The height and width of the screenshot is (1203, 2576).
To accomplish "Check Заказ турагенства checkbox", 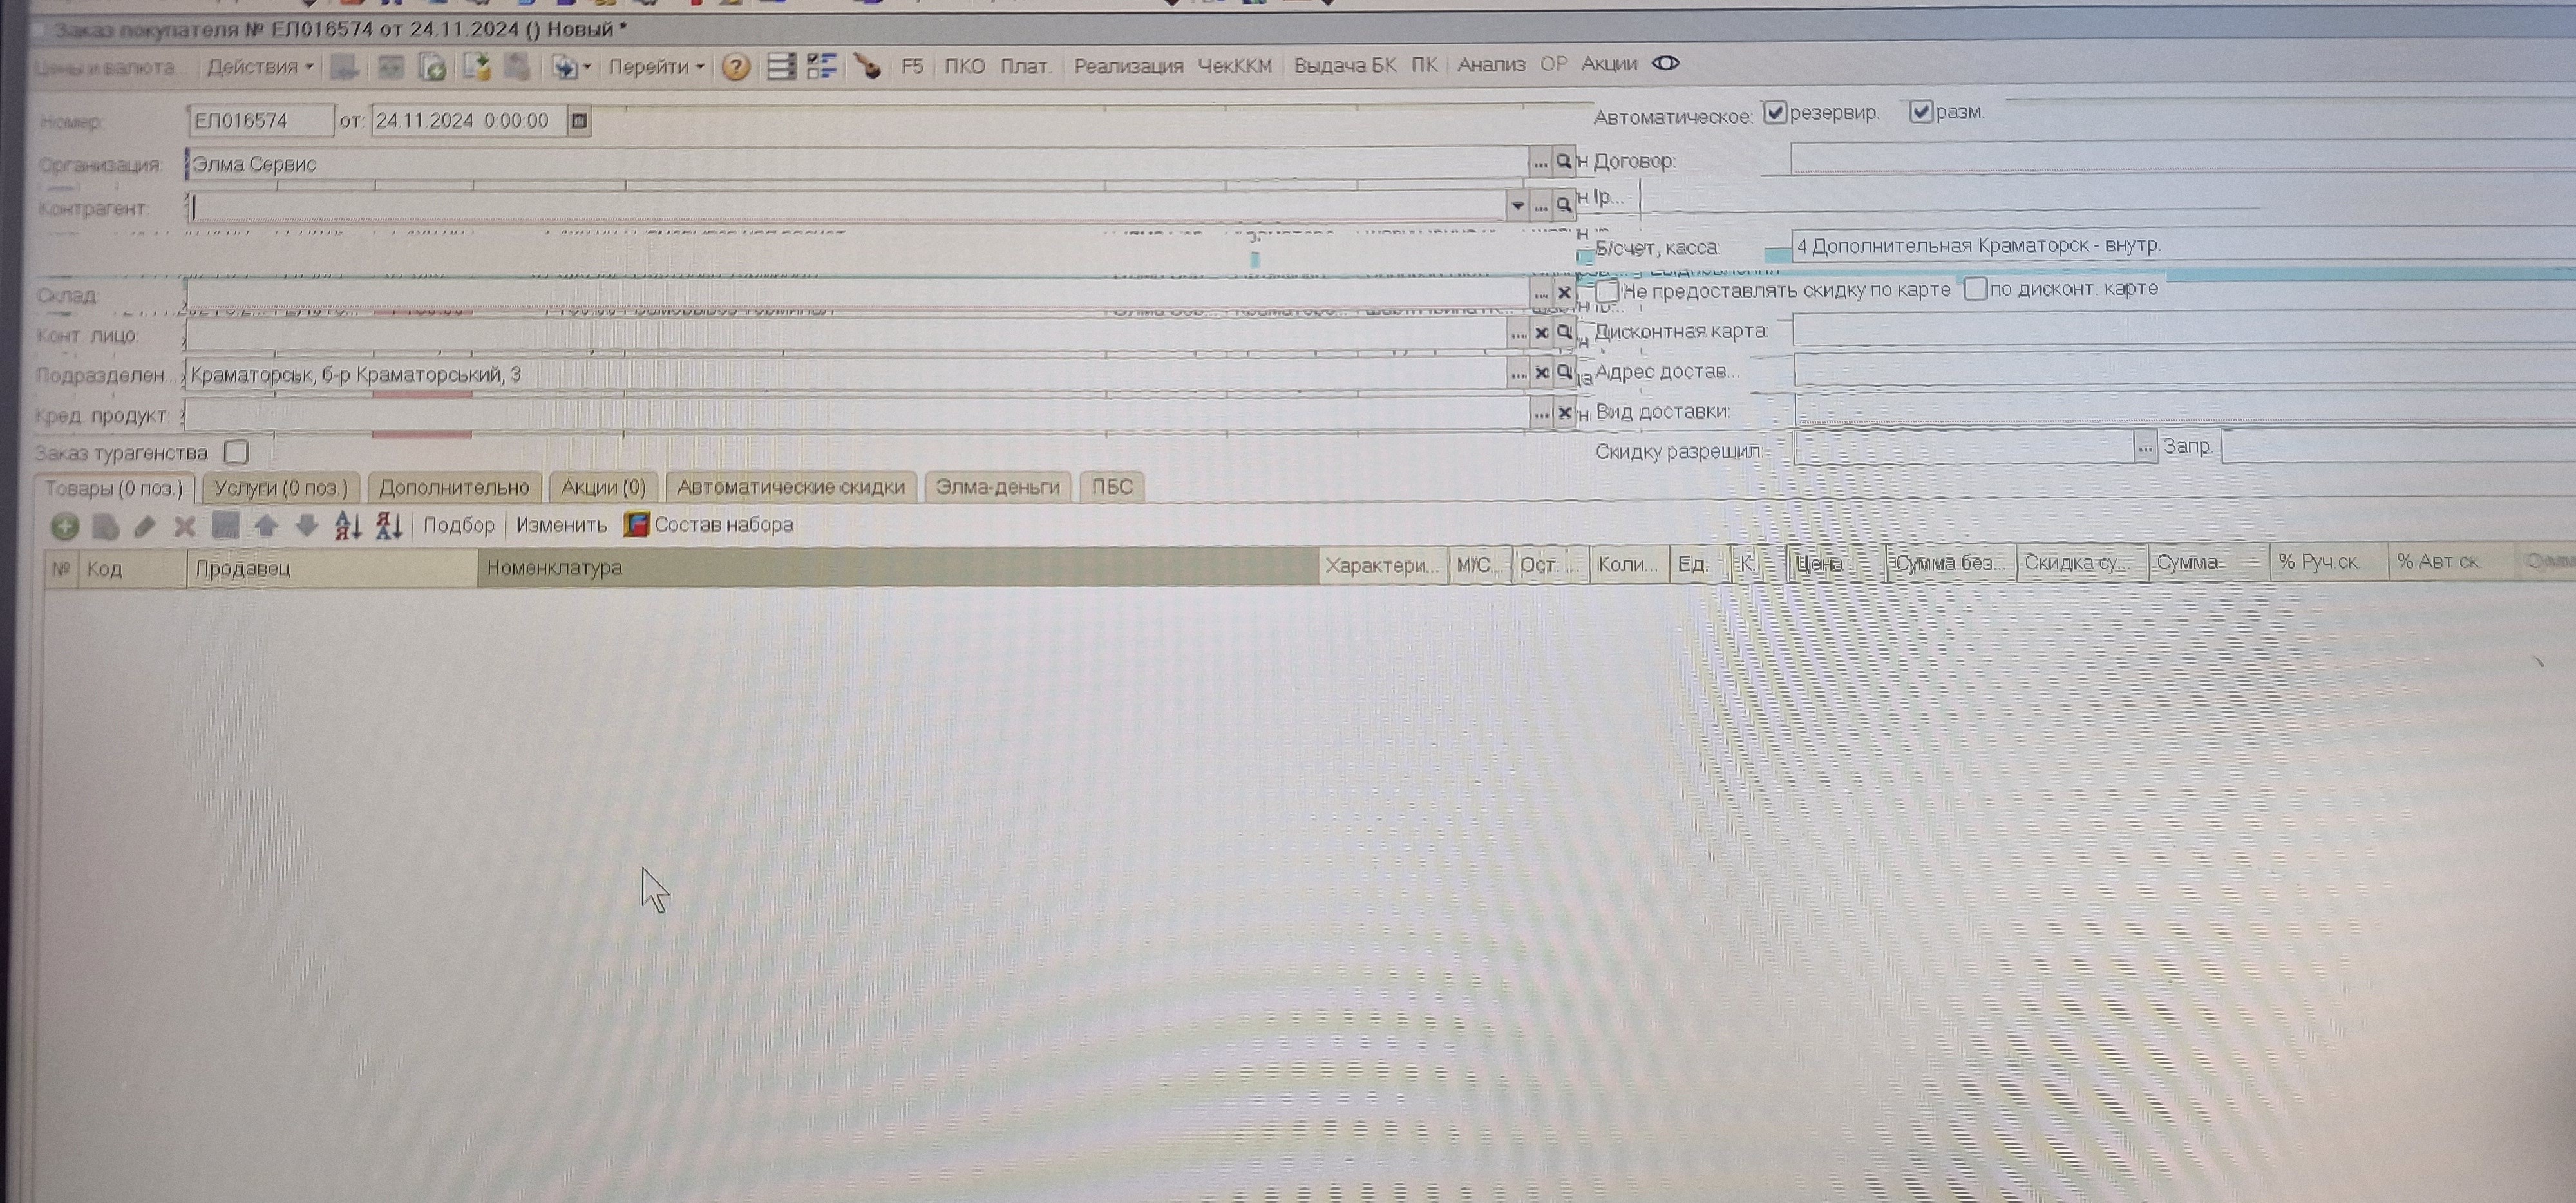I will [237, 452].
